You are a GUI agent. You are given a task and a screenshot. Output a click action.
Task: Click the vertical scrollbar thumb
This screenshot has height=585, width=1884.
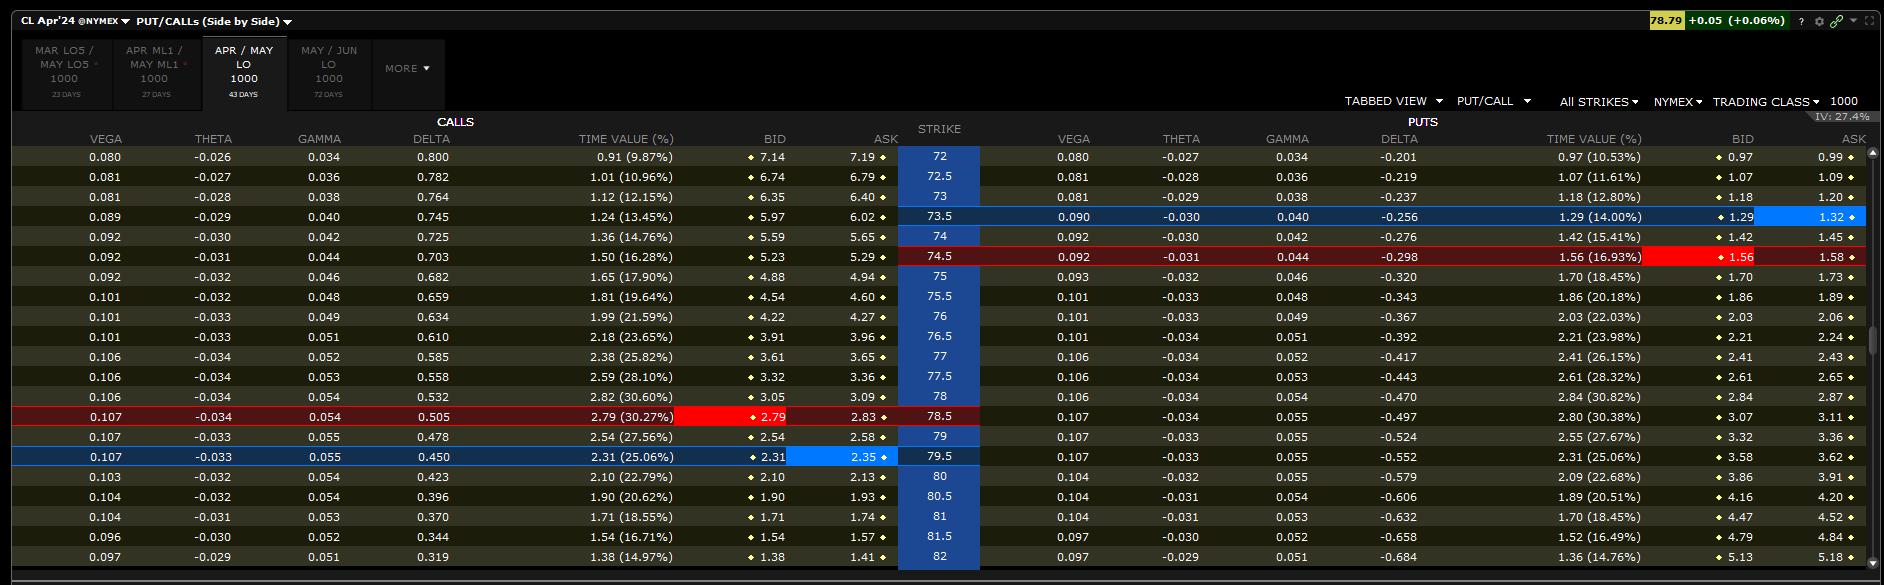tap(1872, 340)
